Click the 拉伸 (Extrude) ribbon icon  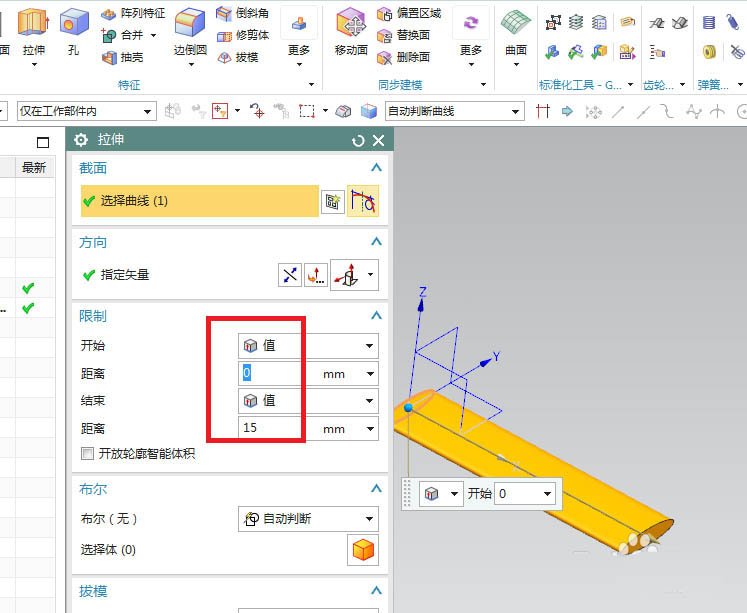click(x=33, y=22)
